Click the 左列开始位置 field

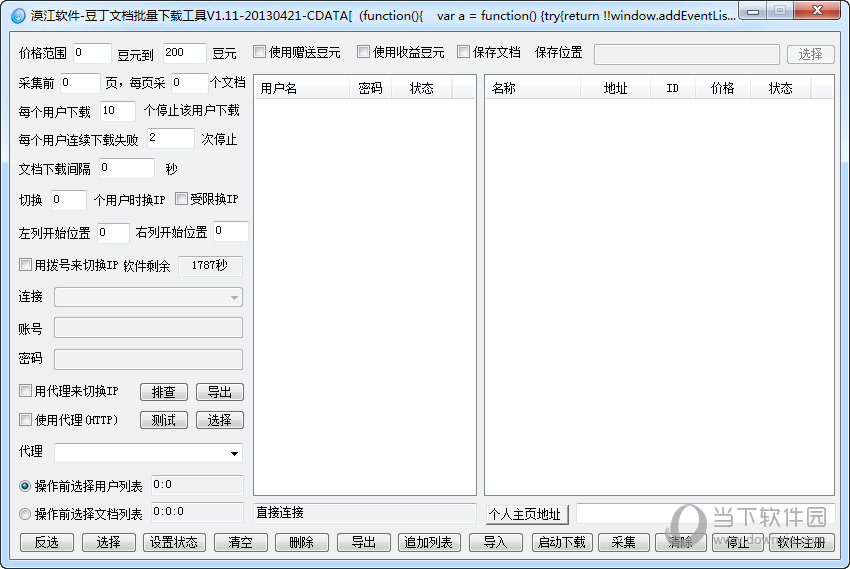tap(113, 233)
